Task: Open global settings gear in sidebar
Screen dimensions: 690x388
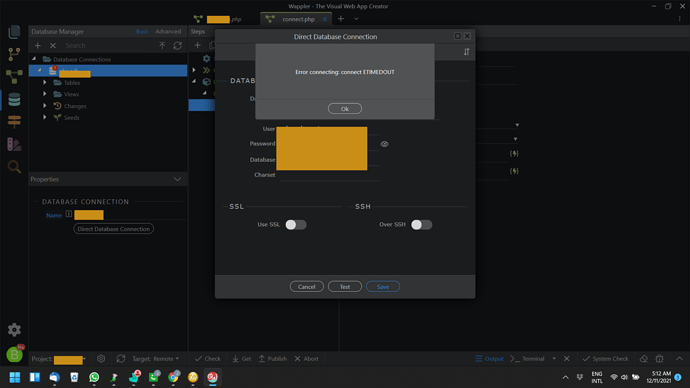Action: 14,329
